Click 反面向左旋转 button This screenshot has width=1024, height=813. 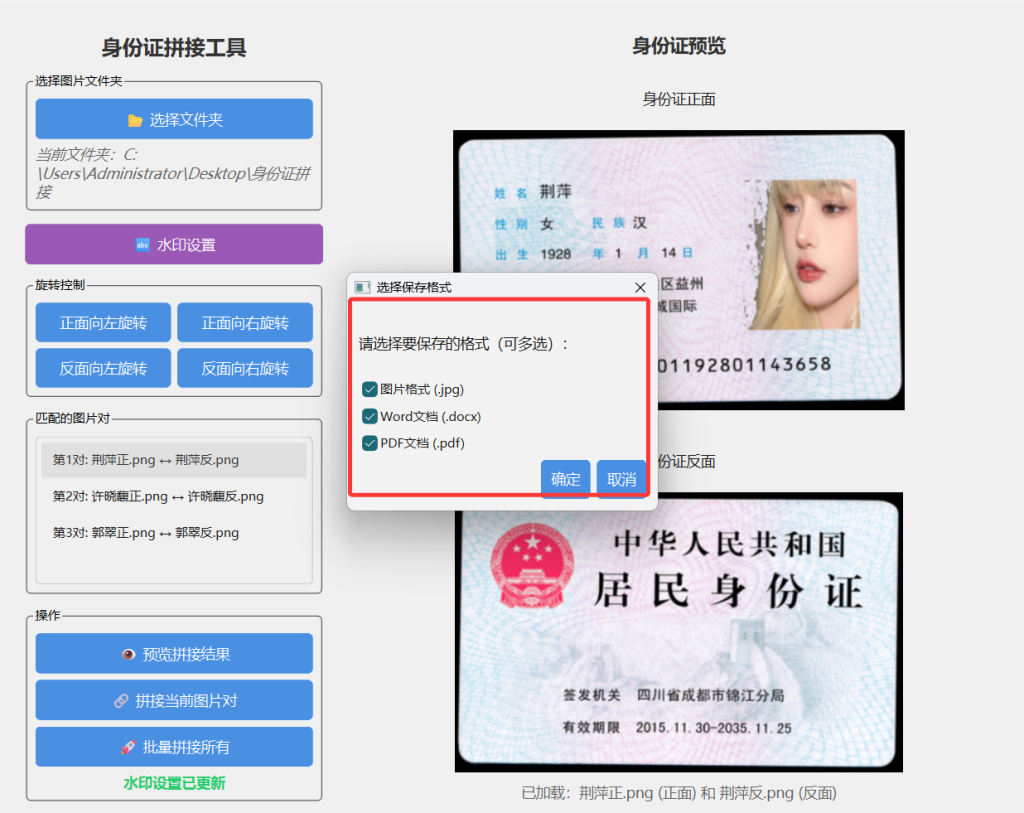103,368
